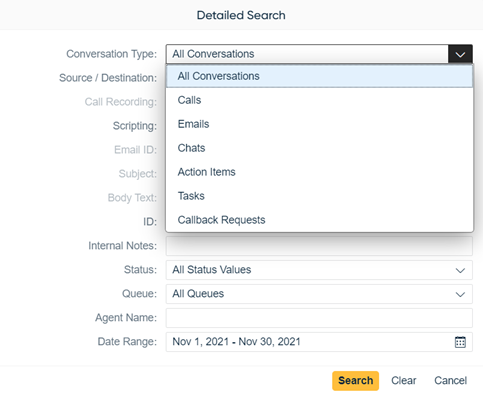Open the Date Range field showing Nov 2021
The image size is (483, 395).
point(319,342)
